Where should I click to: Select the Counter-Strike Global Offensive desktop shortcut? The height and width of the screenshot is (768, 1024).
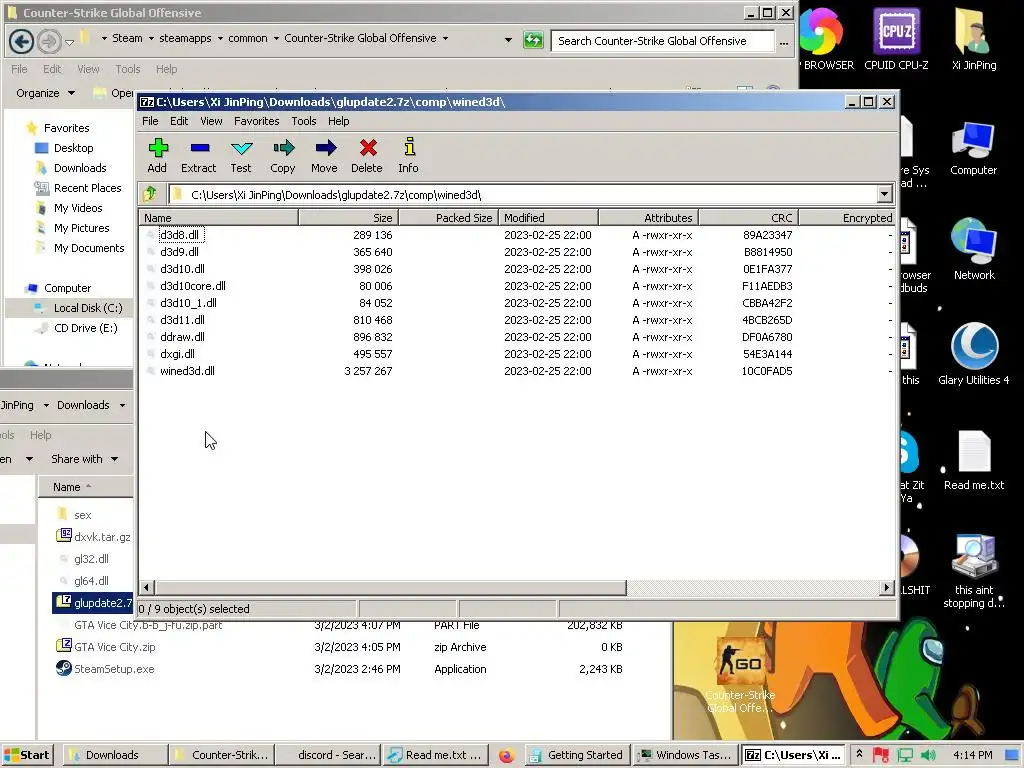pos(741,676)
